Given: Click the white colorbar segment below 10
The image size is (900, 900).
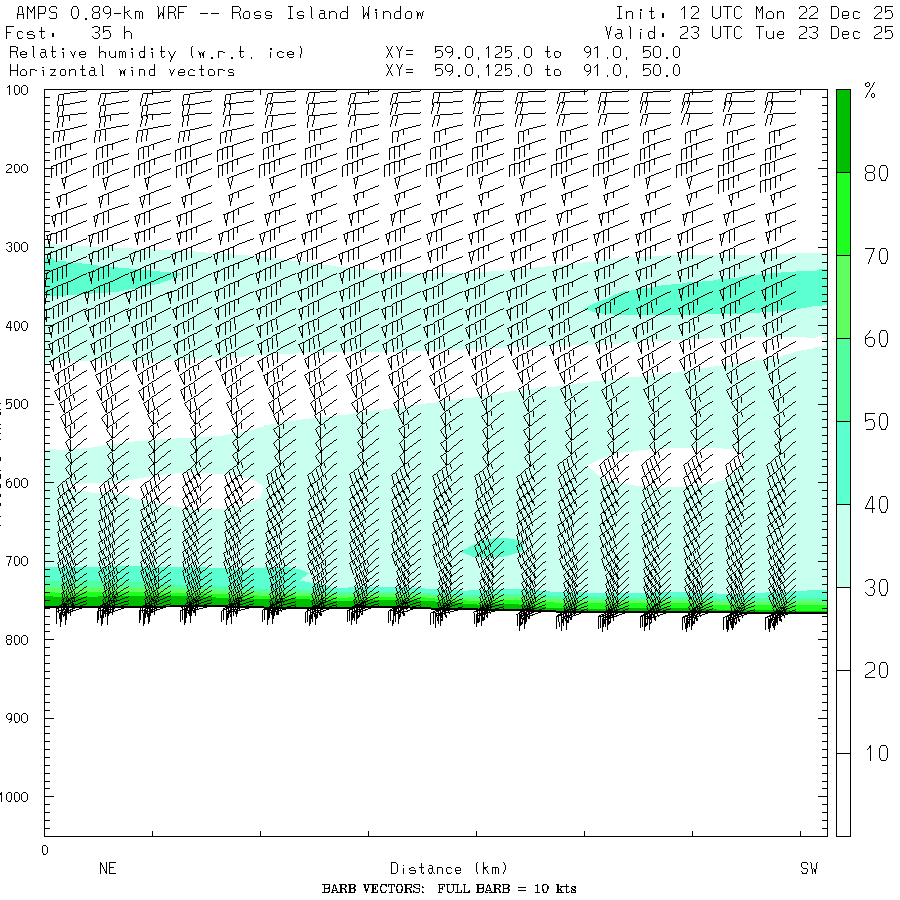Looking at the screenshot, I should click(x=843, y=795).
